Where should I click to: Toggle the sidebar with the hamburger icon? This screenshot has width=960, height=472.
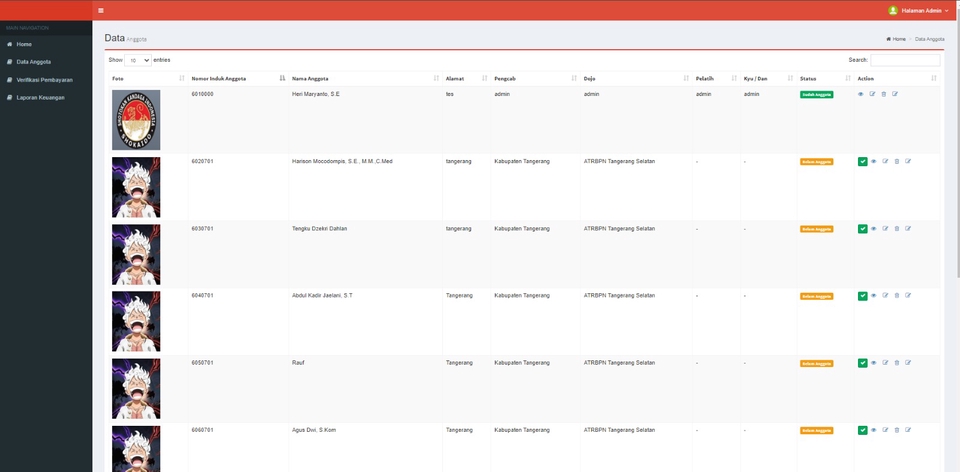101,10
